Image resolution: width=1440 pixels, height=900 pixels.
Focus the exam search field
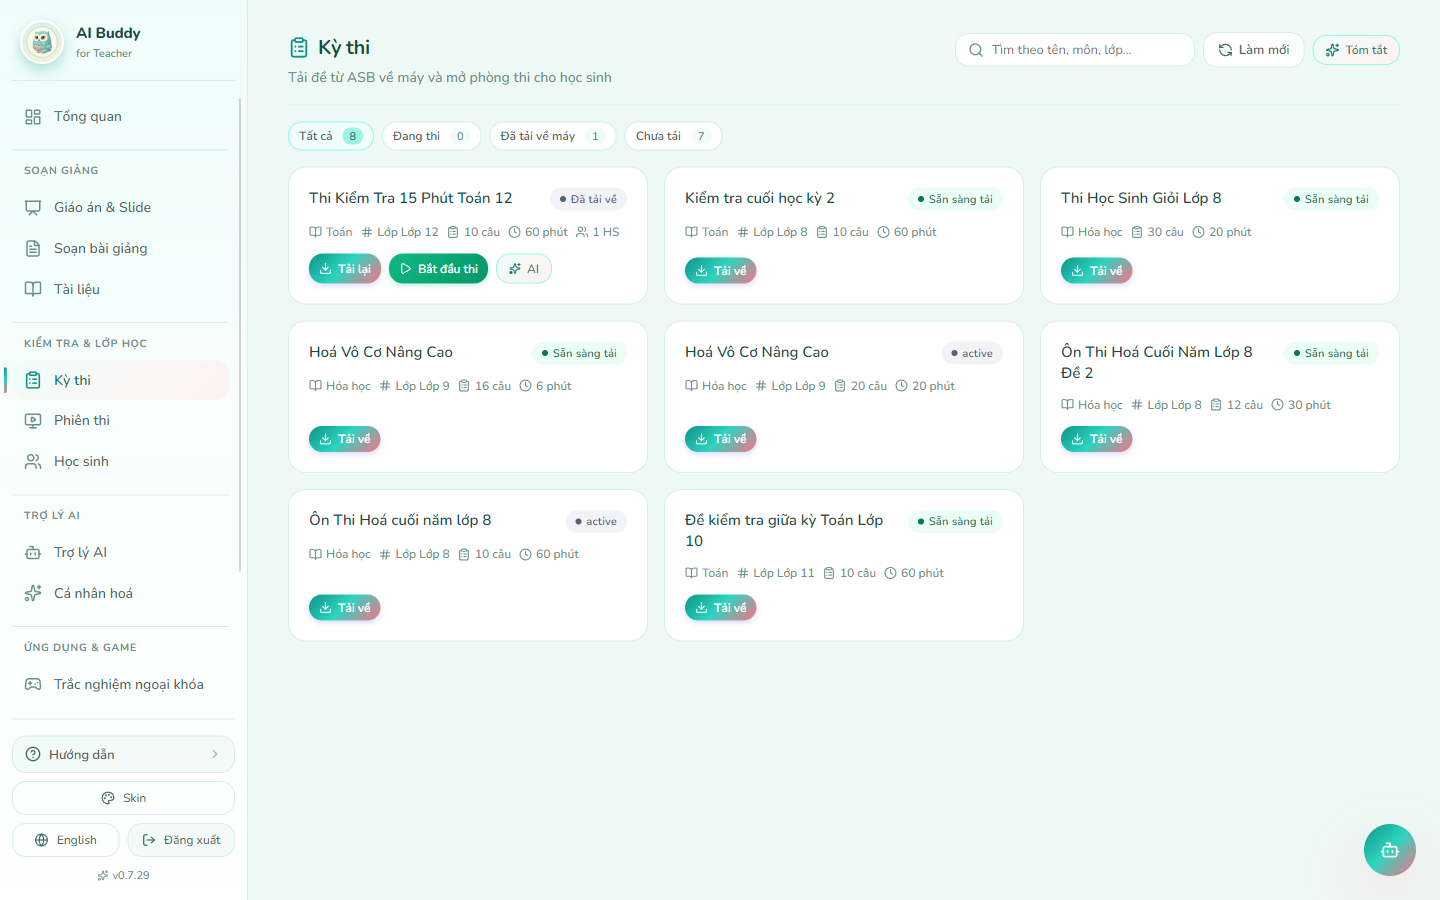[x=1075, y=50]
